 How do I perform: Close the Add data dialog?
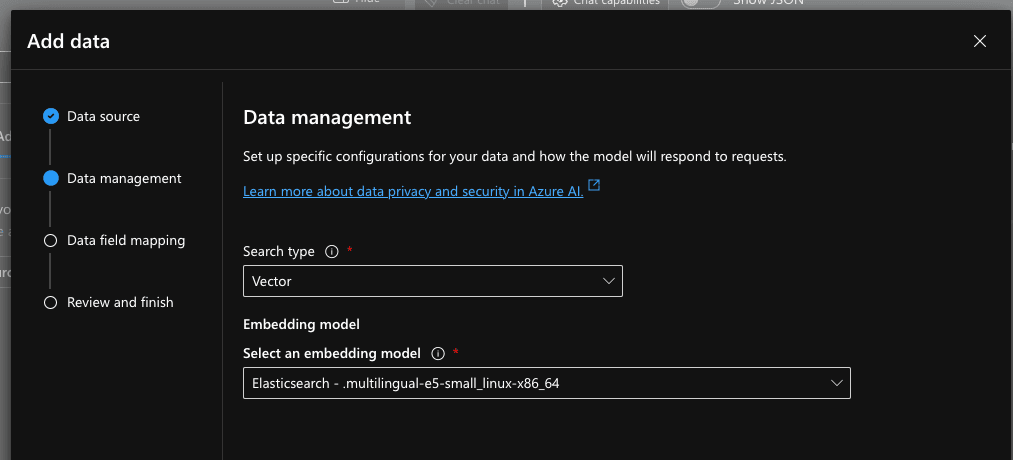980,41
